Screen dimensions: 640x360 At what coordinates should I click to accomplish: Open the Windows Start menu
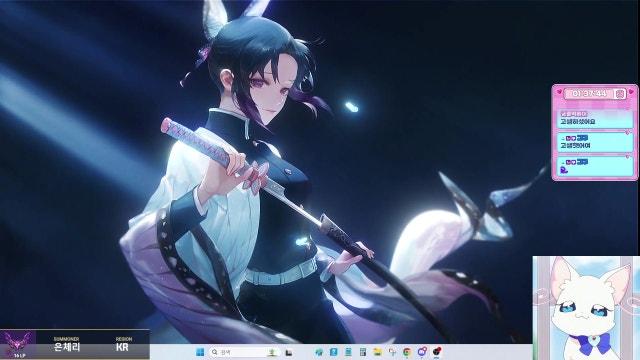pyautogui.click(x=200, y=352)
